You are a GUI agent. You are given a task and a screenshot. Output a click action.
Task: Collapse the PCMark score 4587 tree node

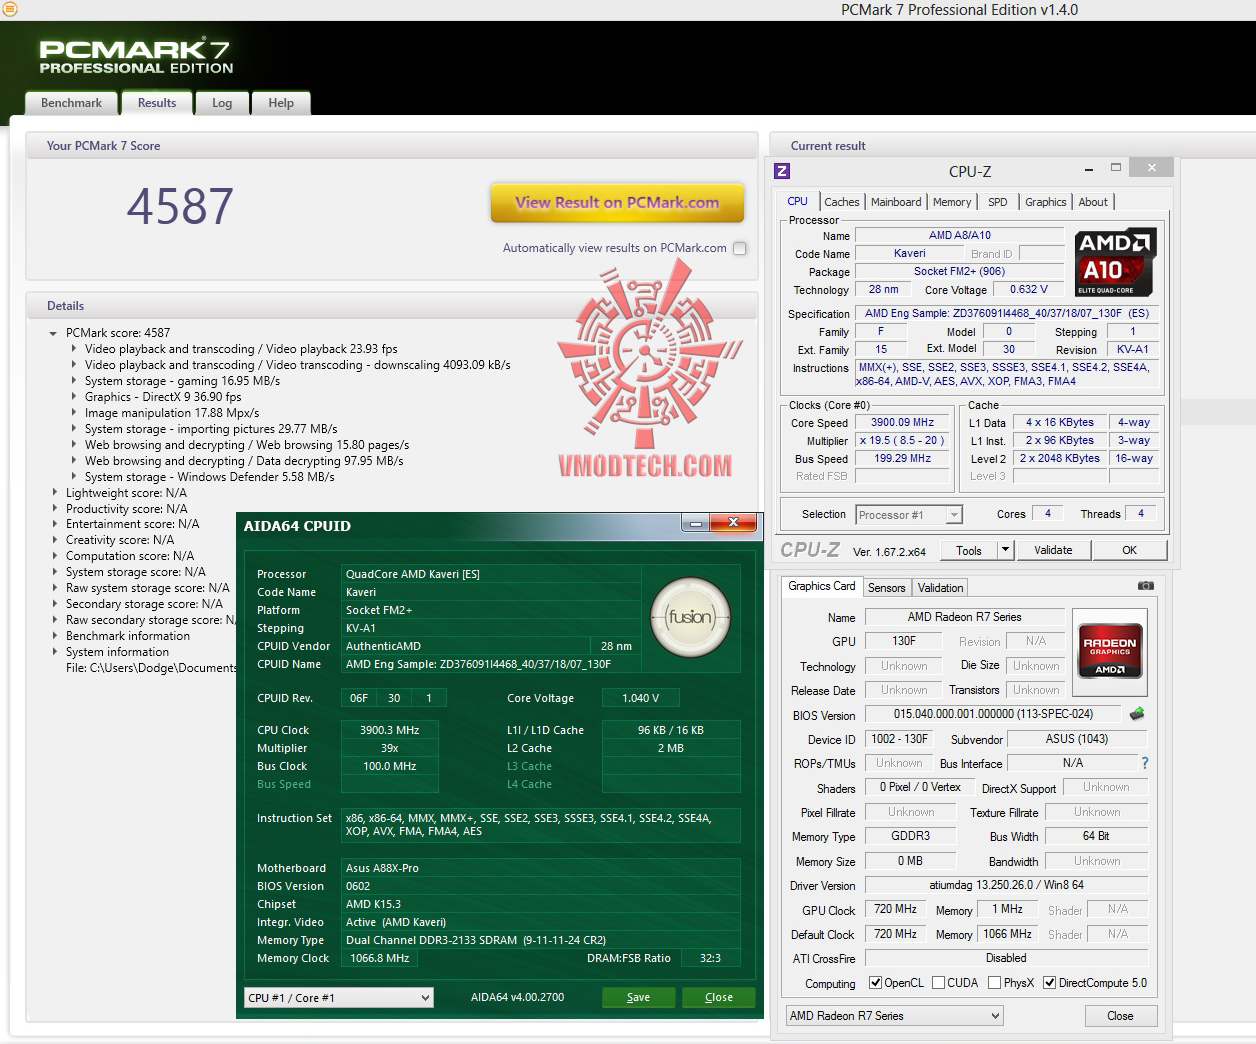coord(53,333)
